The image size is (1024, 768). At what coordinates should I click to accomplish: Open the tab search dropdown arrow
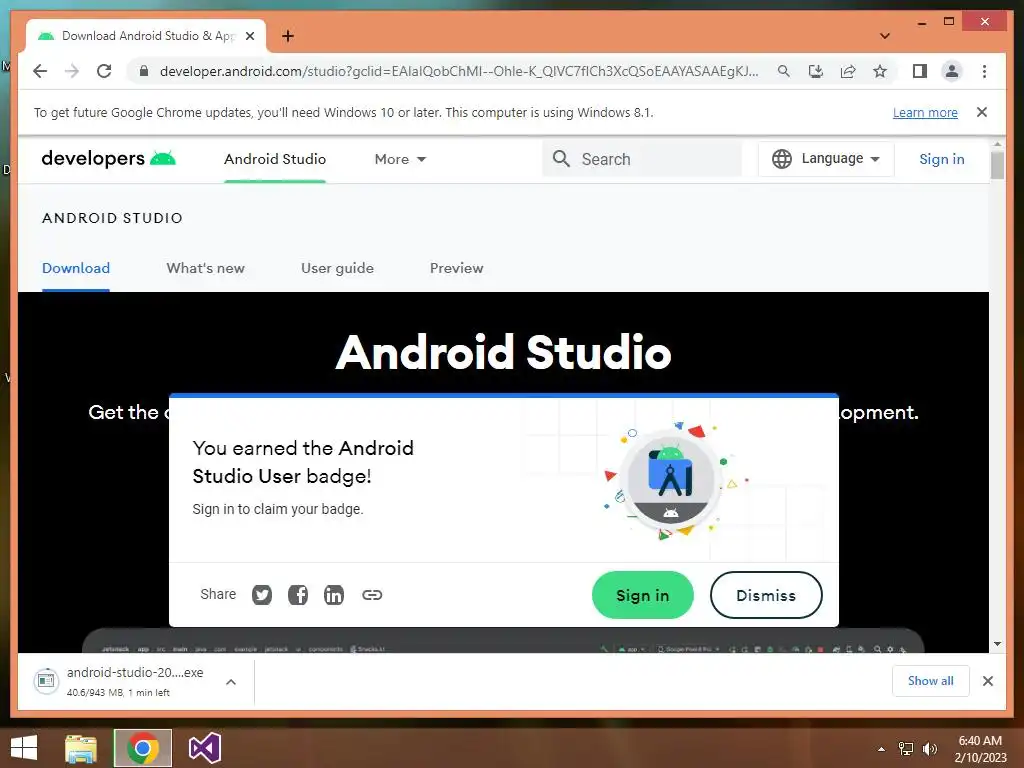[885, 36]
